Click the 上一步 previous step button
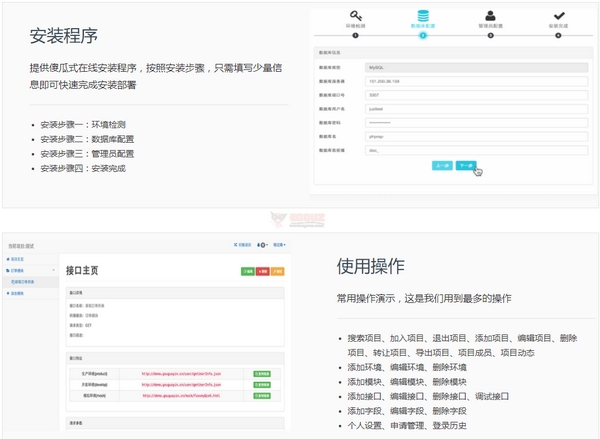The width and height of the screenshot is (600, 439). [x=442, y=165]
